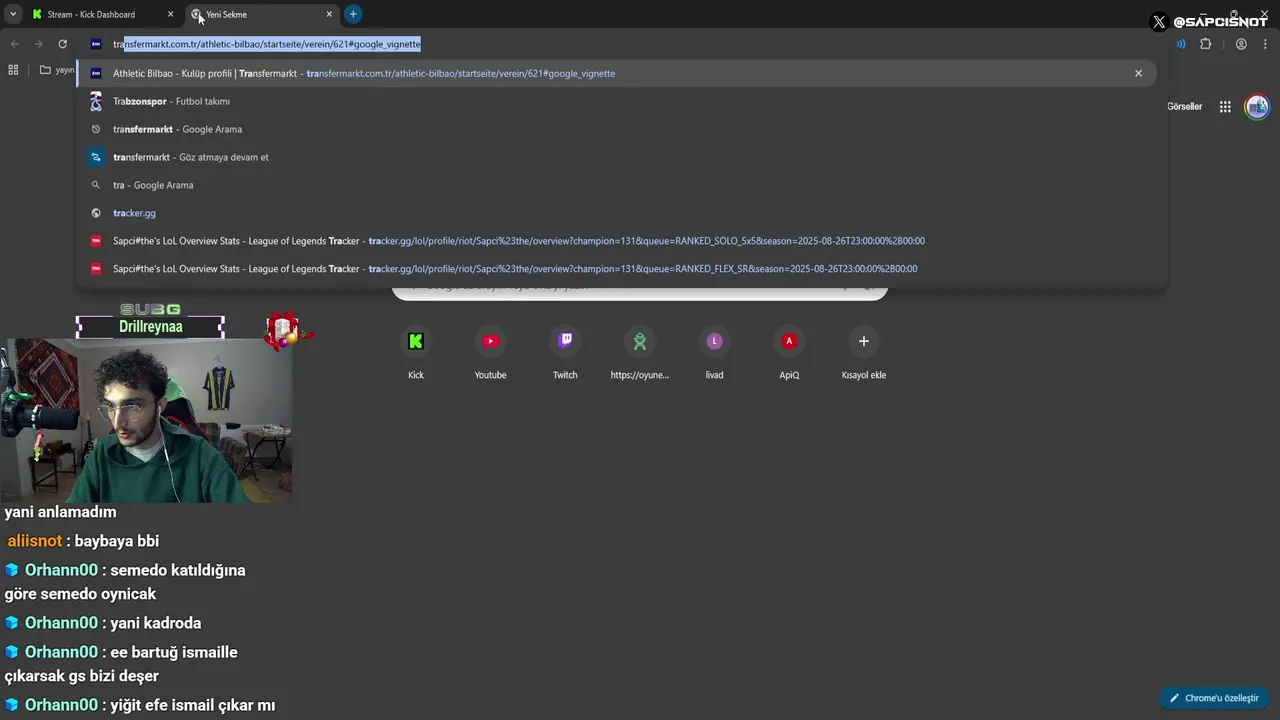The image size is (1280, 720).
Task: Click chat message 'yani kadroda'
Action: coord(155,623)
